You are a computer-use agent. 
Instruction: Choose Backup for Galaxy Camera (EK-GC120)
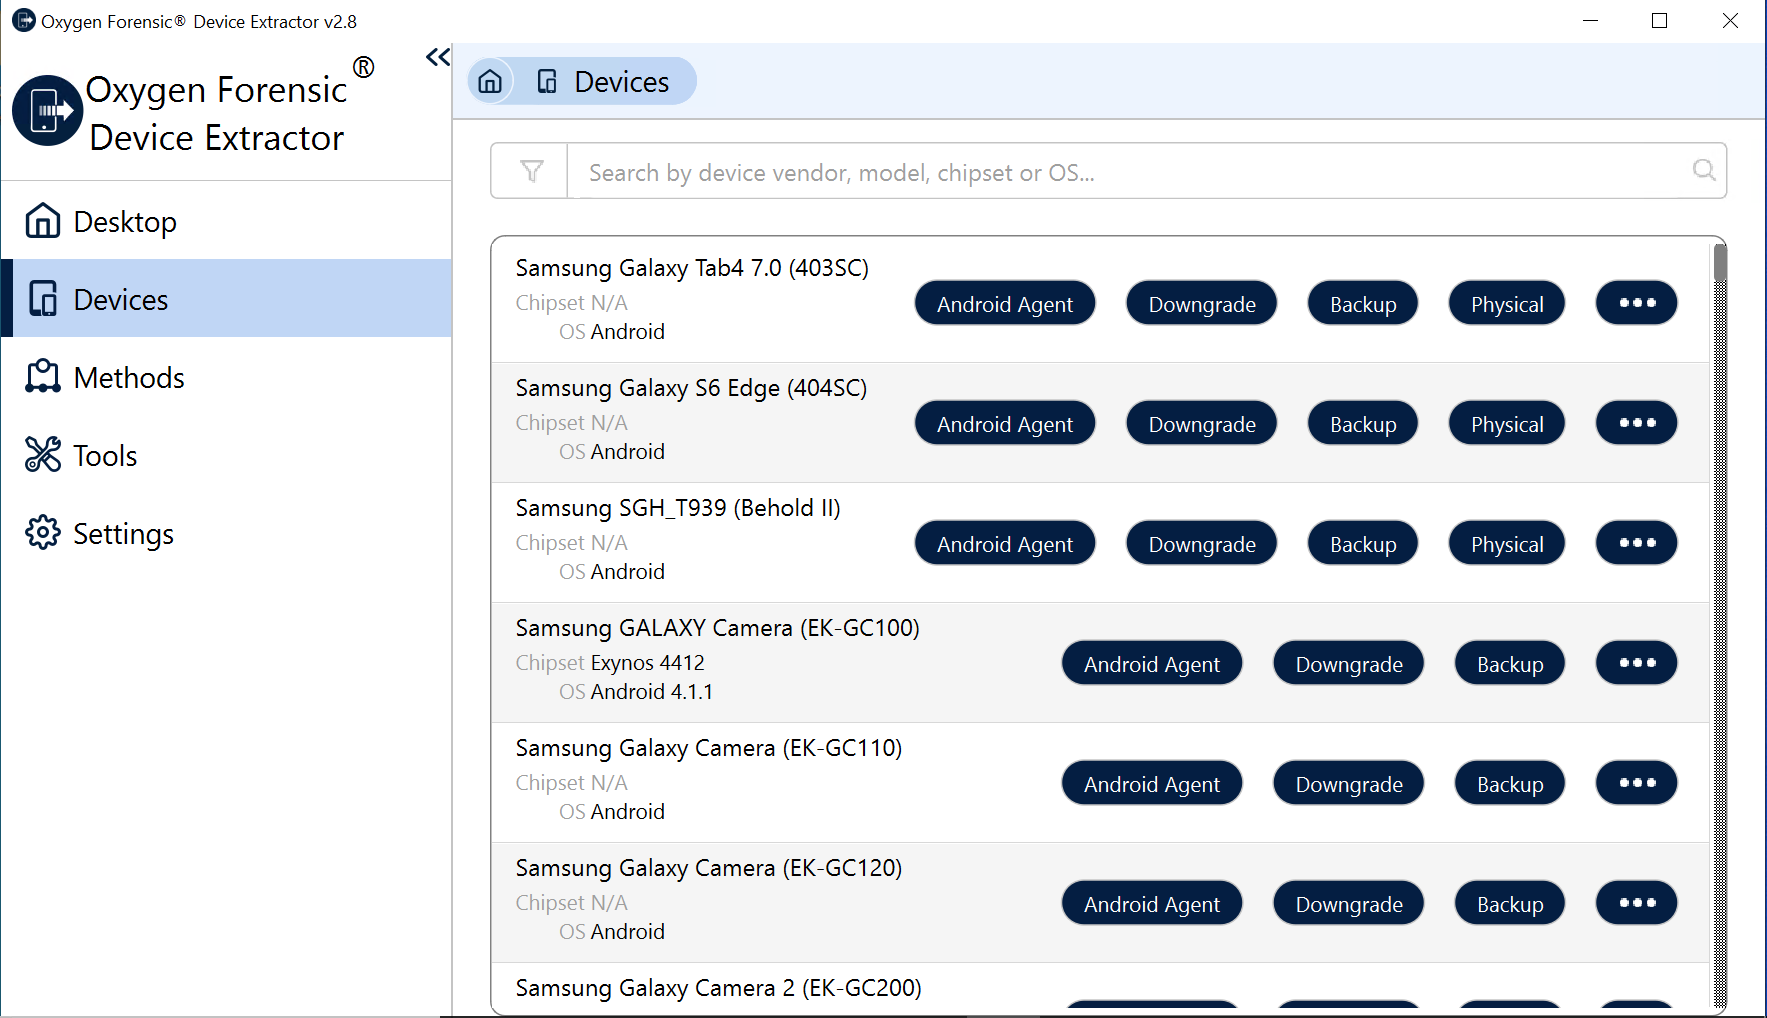click(x=1510, y=903)
